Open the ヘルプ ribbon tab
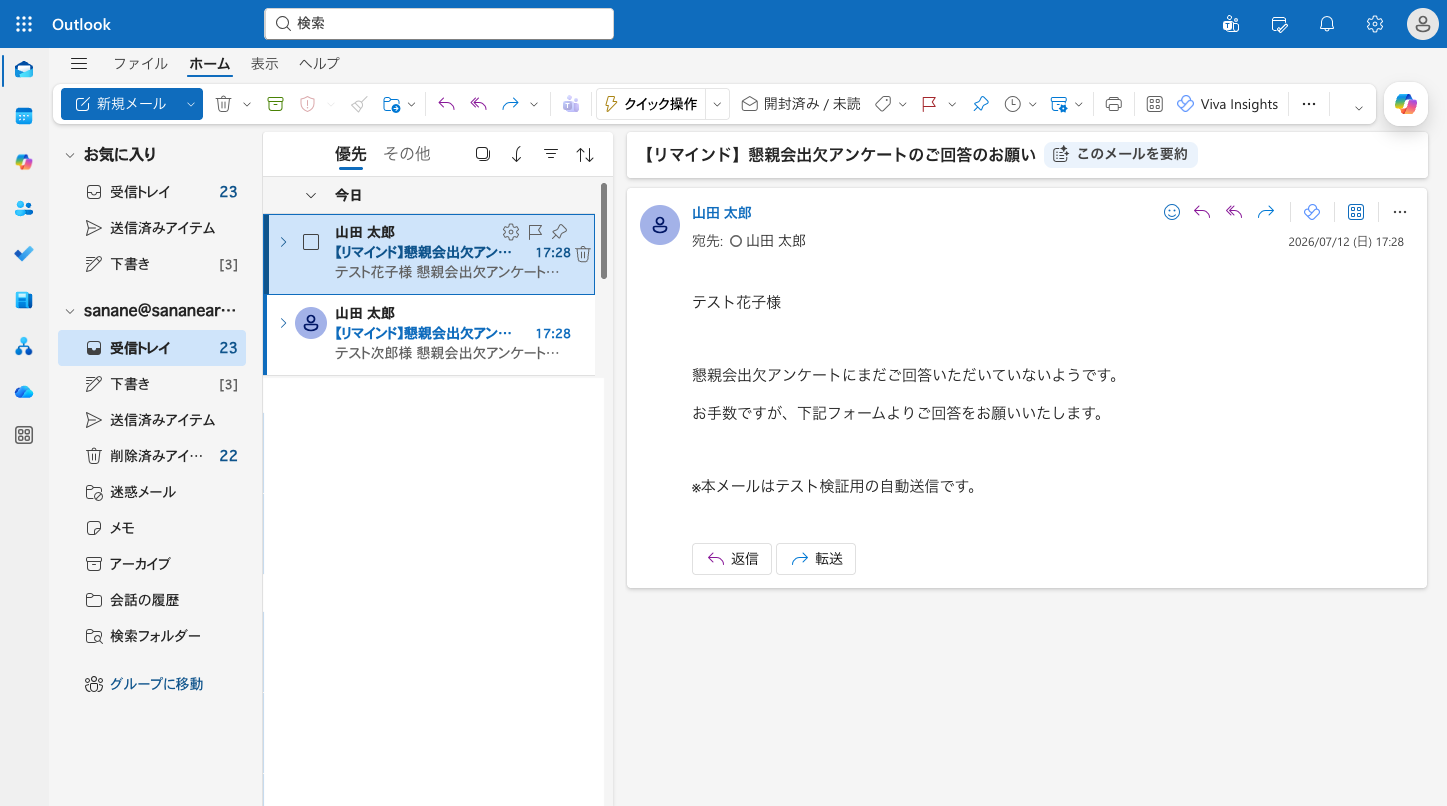 coord(319,63)
